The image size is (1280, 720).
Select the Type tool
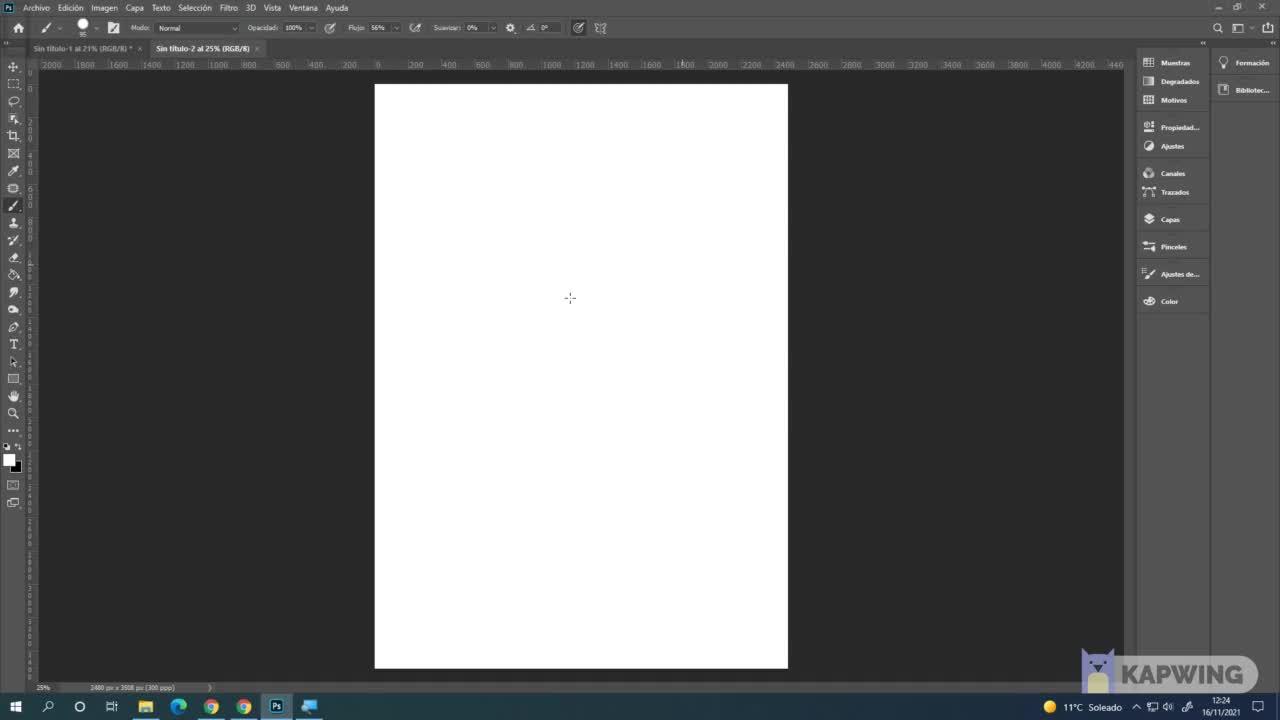(x=13, y=344)
